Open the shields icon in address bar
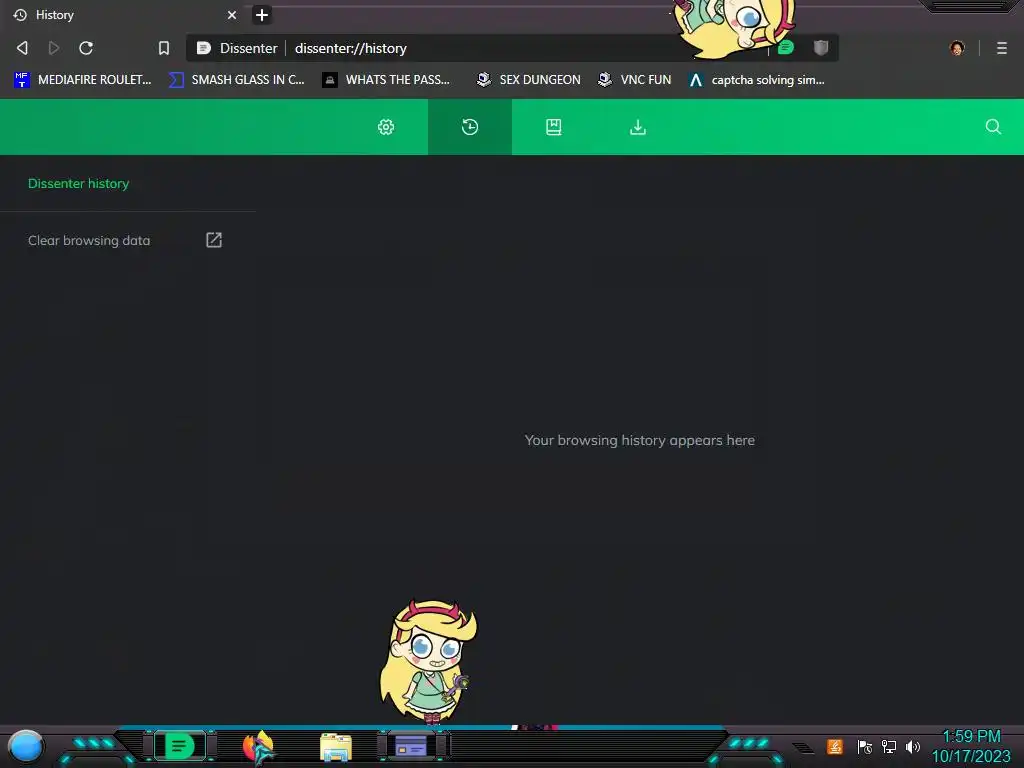Screen dimensions: 1024x768 [821, 47]
